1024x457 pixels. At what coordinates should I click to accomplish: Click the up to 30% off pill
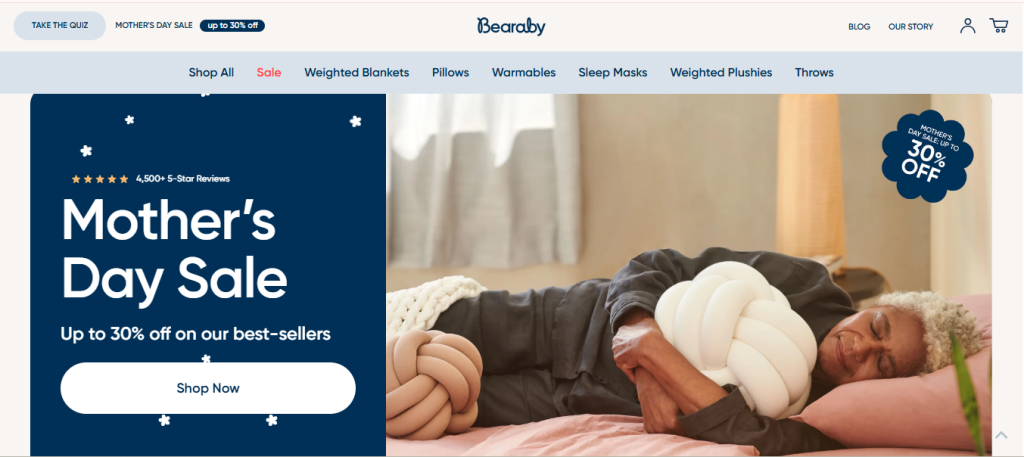232,25
